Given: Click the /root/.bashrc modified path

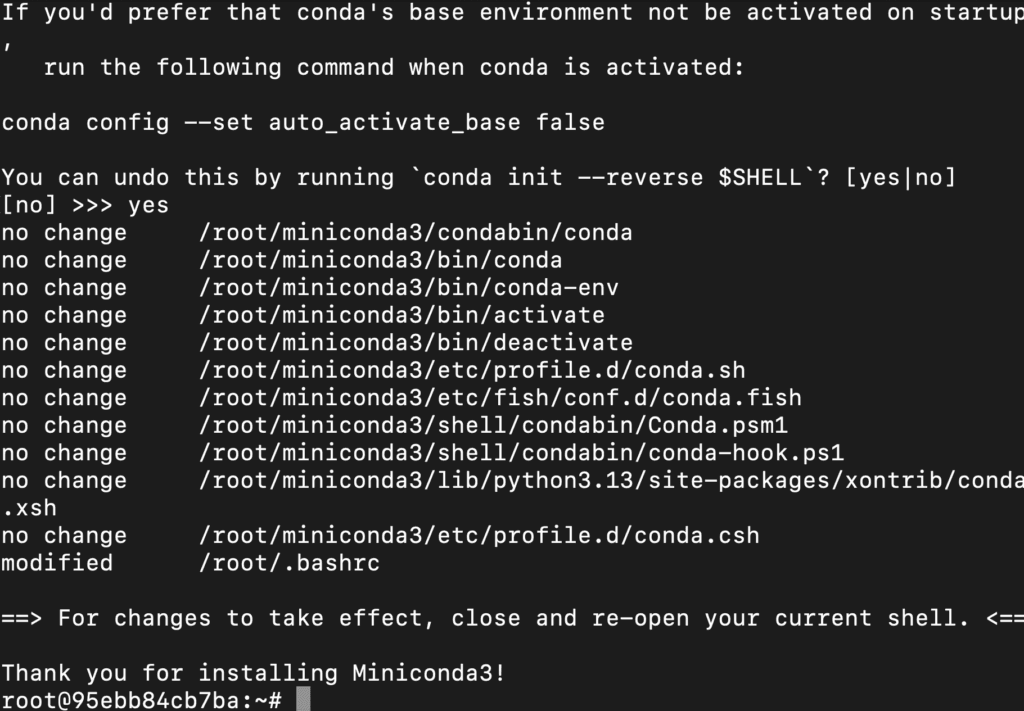Looking at the screenshot, I should tap(289, 563).
